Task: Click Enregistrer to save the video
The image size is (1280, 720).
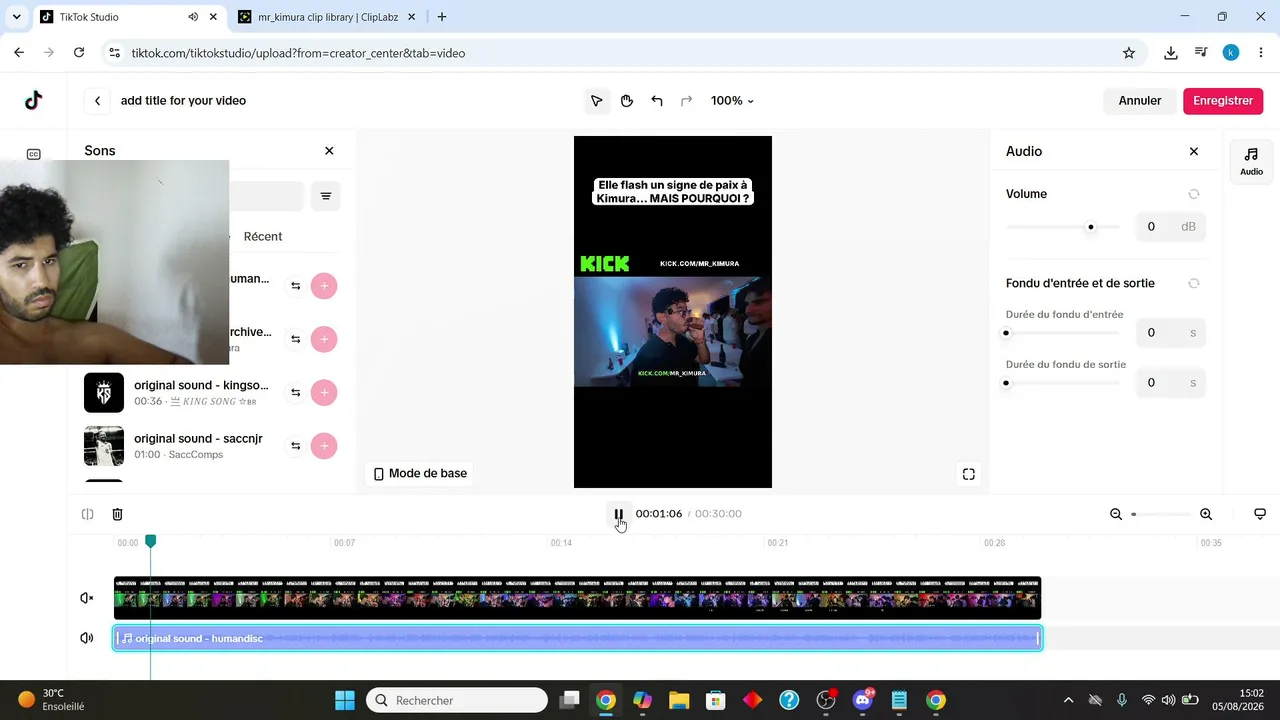Action: [x=1223, y=101]
